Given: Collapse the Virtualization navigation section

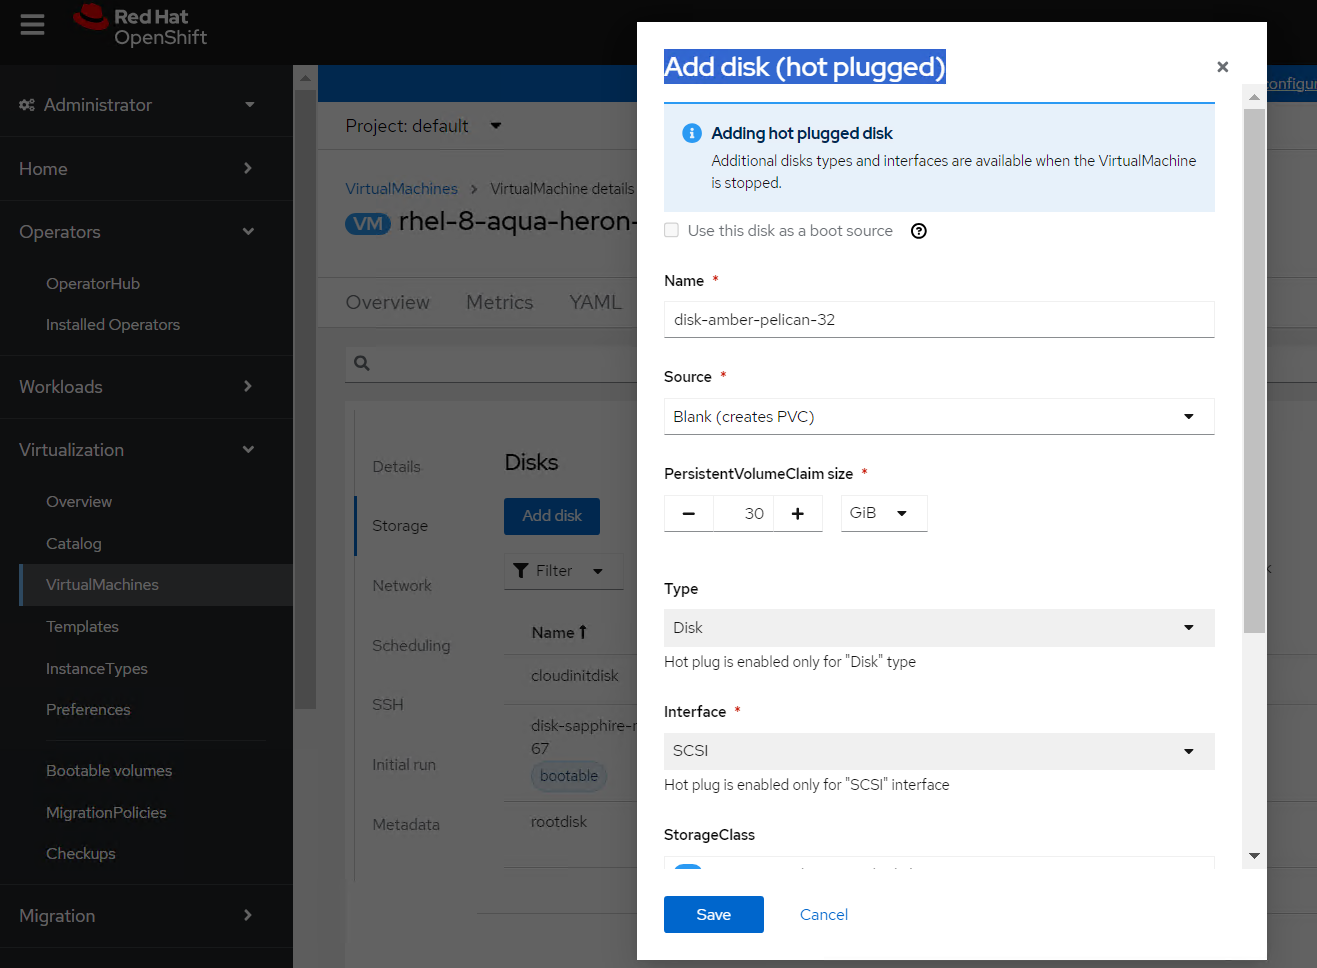Looking at the screenshot, I should click(x=146, y=450).
